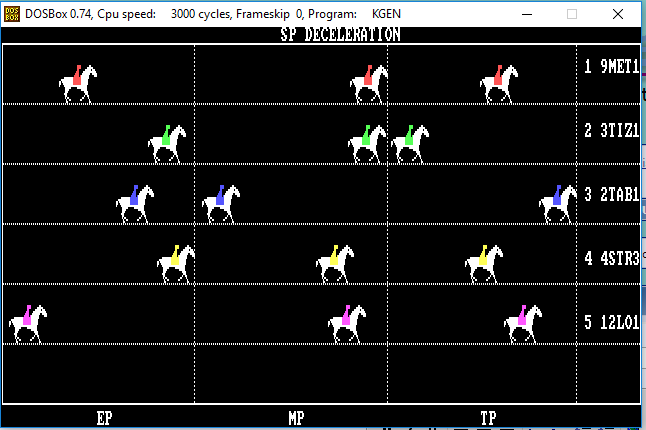Click the DOSBox icon in the title bar
Screen dimensions: 646x430
click(12, 14)
